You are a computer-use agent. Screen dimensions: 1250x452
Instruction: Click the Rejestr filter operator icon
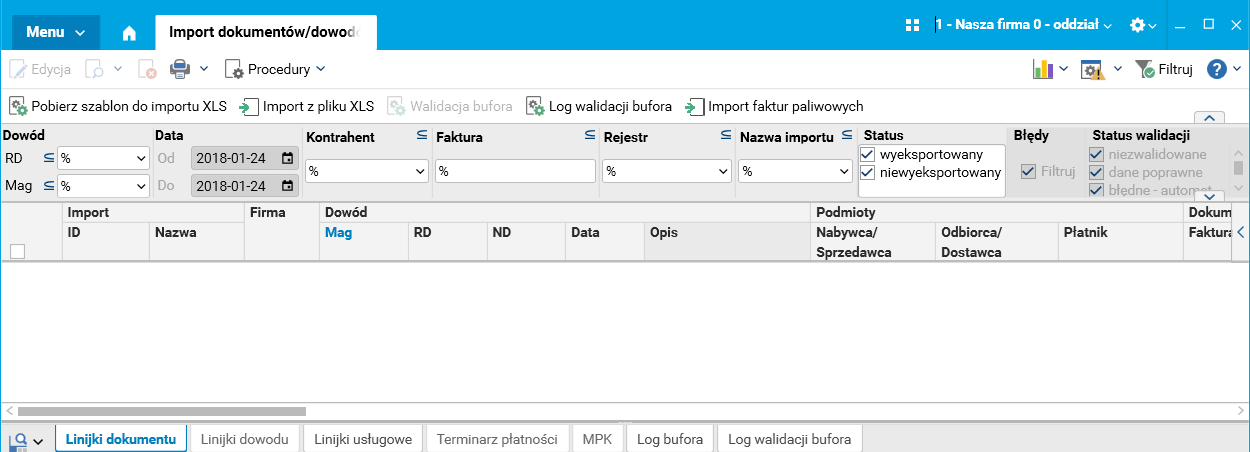click(726, 135)
